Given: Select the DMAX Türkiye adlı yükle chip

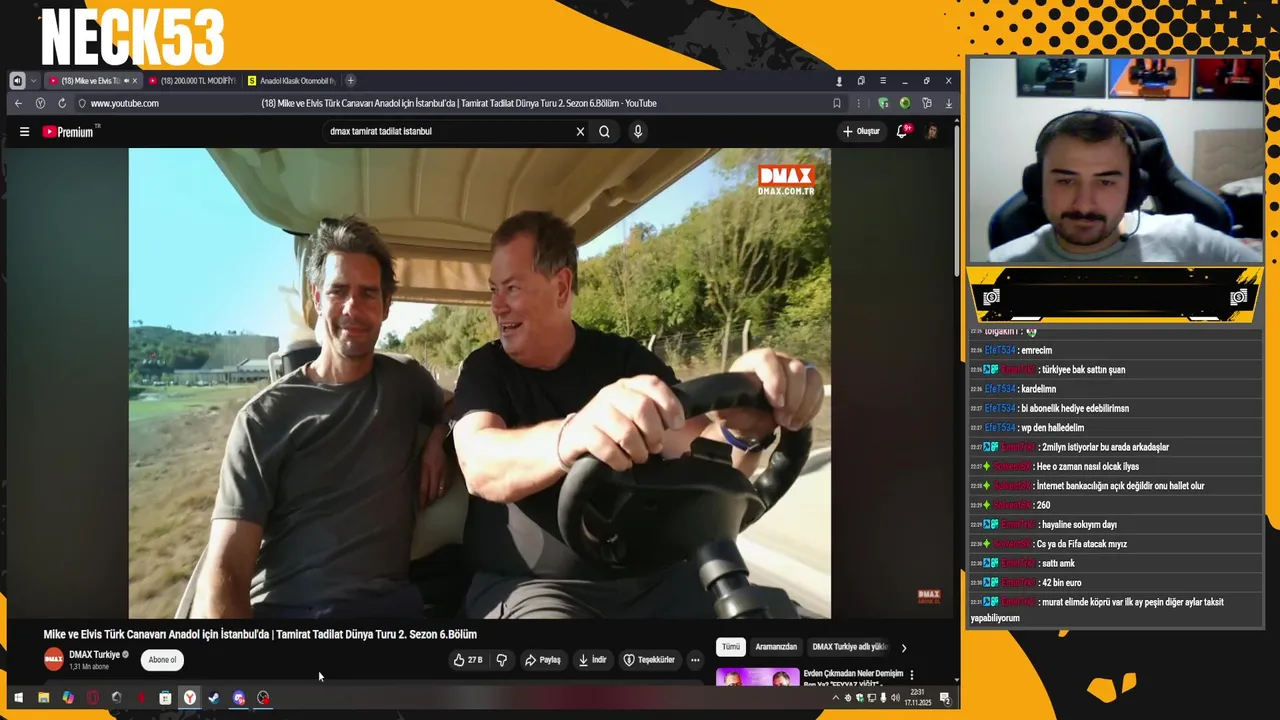Looking at the screenshot, I should 850,647.
